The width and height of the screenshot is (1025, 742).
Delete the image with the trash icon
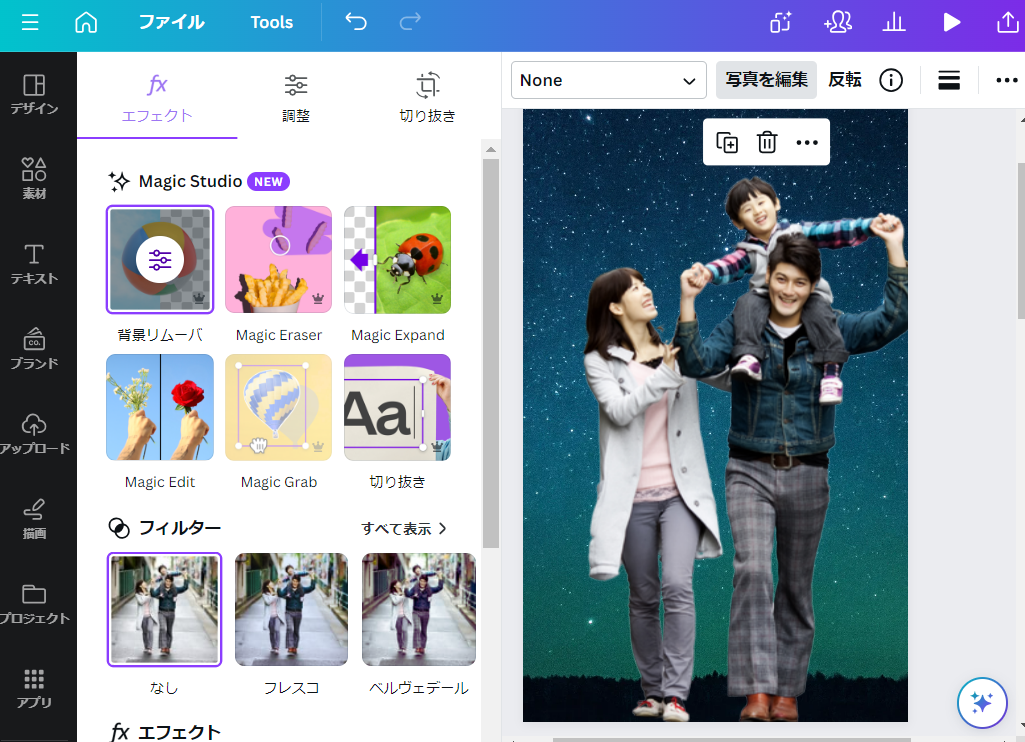click(767, 142)
